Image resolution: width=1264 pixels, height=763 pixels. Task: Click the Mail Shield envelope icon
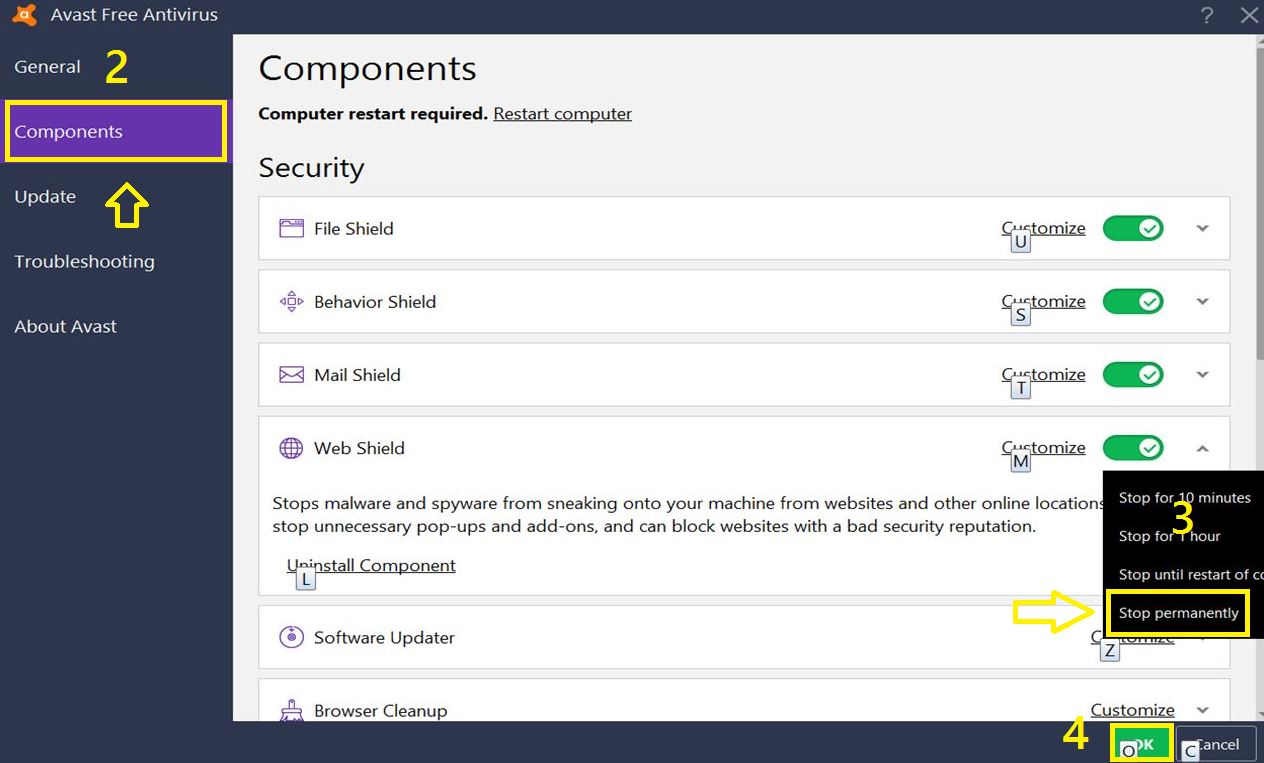pos(291,375)
